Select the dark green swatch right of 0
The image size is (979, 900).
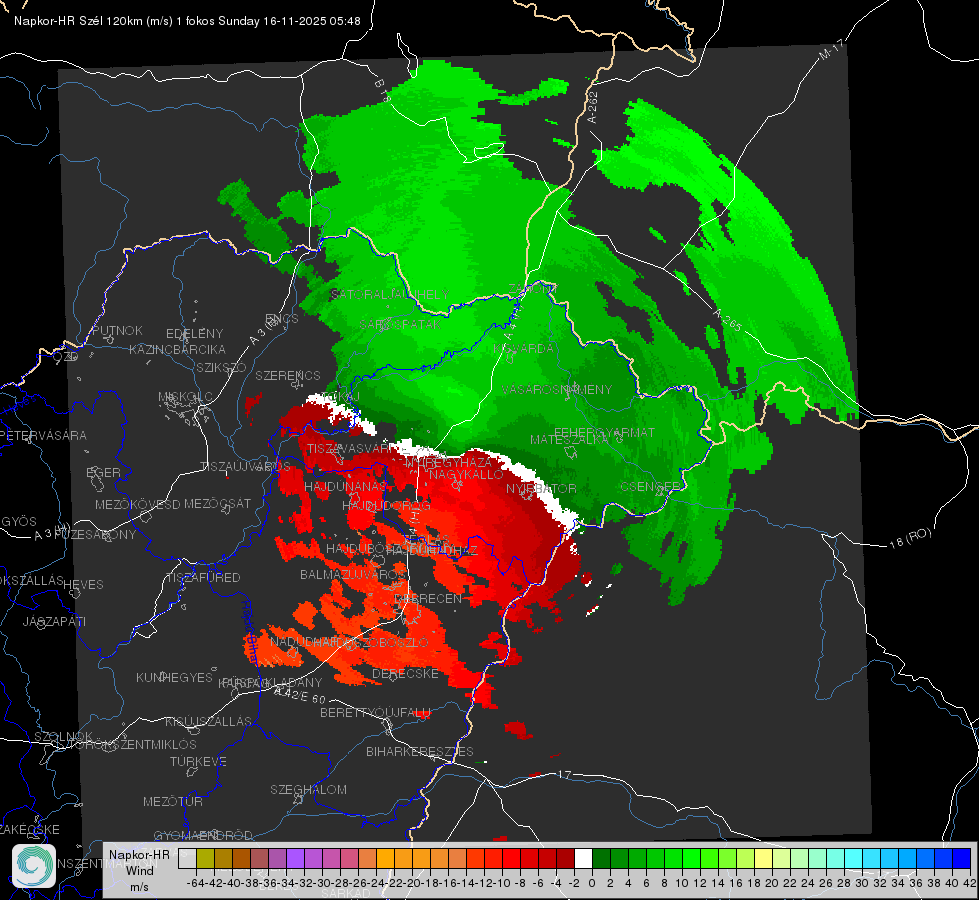pos(601,858)
